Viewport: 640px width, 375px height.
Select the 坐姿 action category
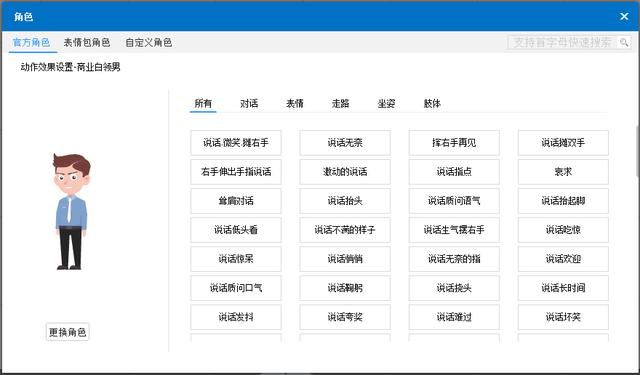click(386, 103)
